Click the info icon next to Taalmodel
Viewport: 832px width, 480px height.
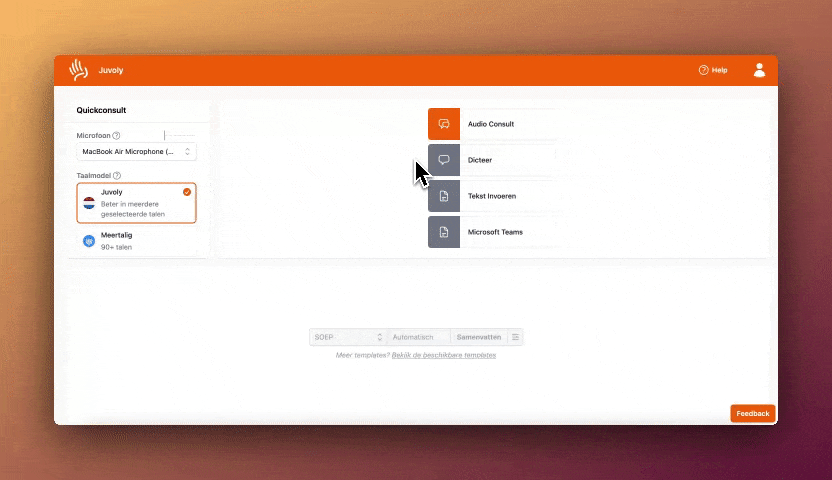pyautogui.click(x=118, y=176)
